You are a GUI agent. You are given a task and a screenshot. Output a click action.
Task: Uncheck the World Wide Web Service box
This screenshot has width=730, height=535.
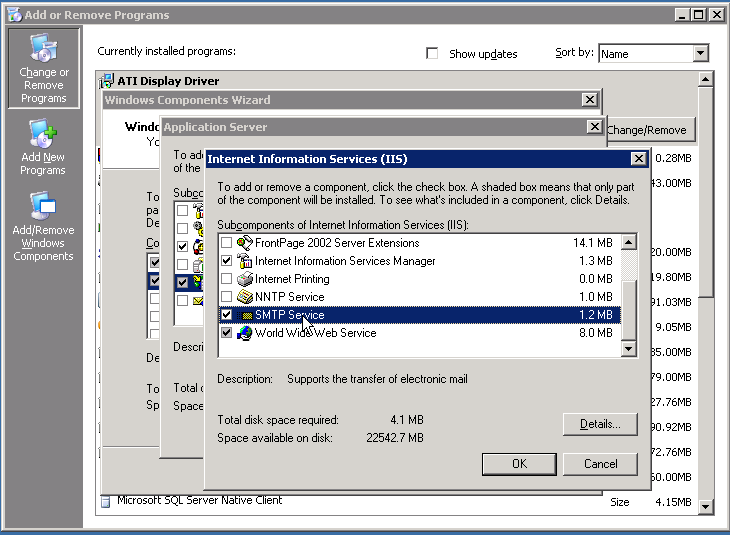click(226, 333)
